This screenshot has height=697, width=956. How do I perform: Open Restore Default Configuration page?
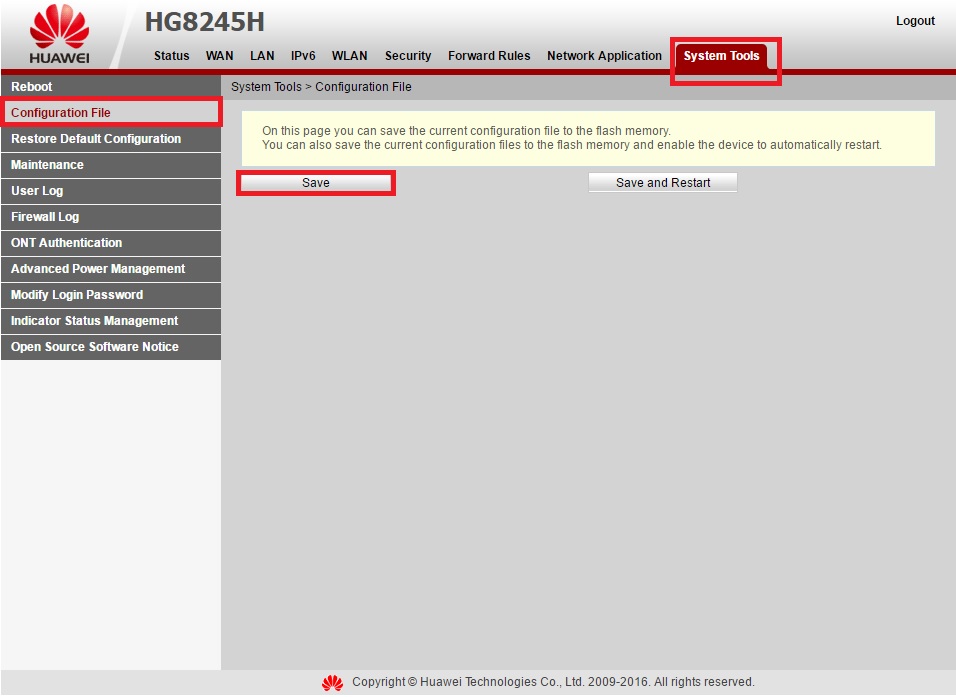111,139
